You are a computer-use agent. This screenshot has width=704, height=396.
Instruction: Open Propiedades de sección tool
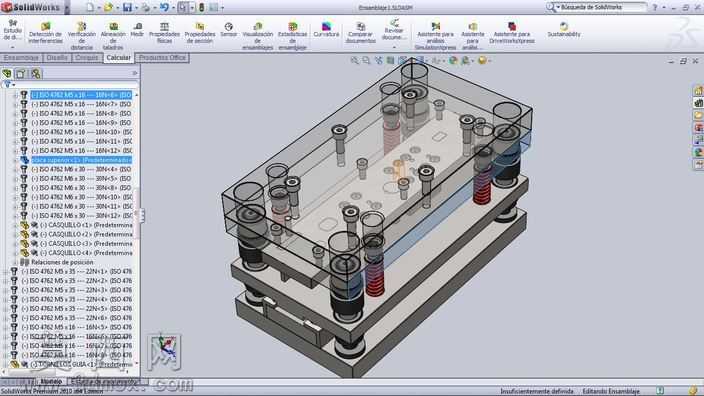[x=199, y=33]
